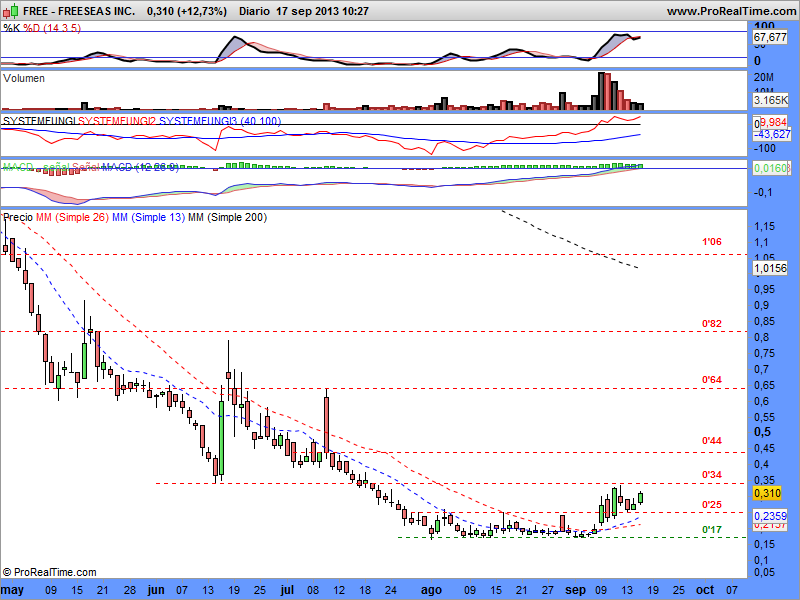Screen dimensions: 800x600
Task: Click the level label 0'25
Action: click(x=712, y=505)
